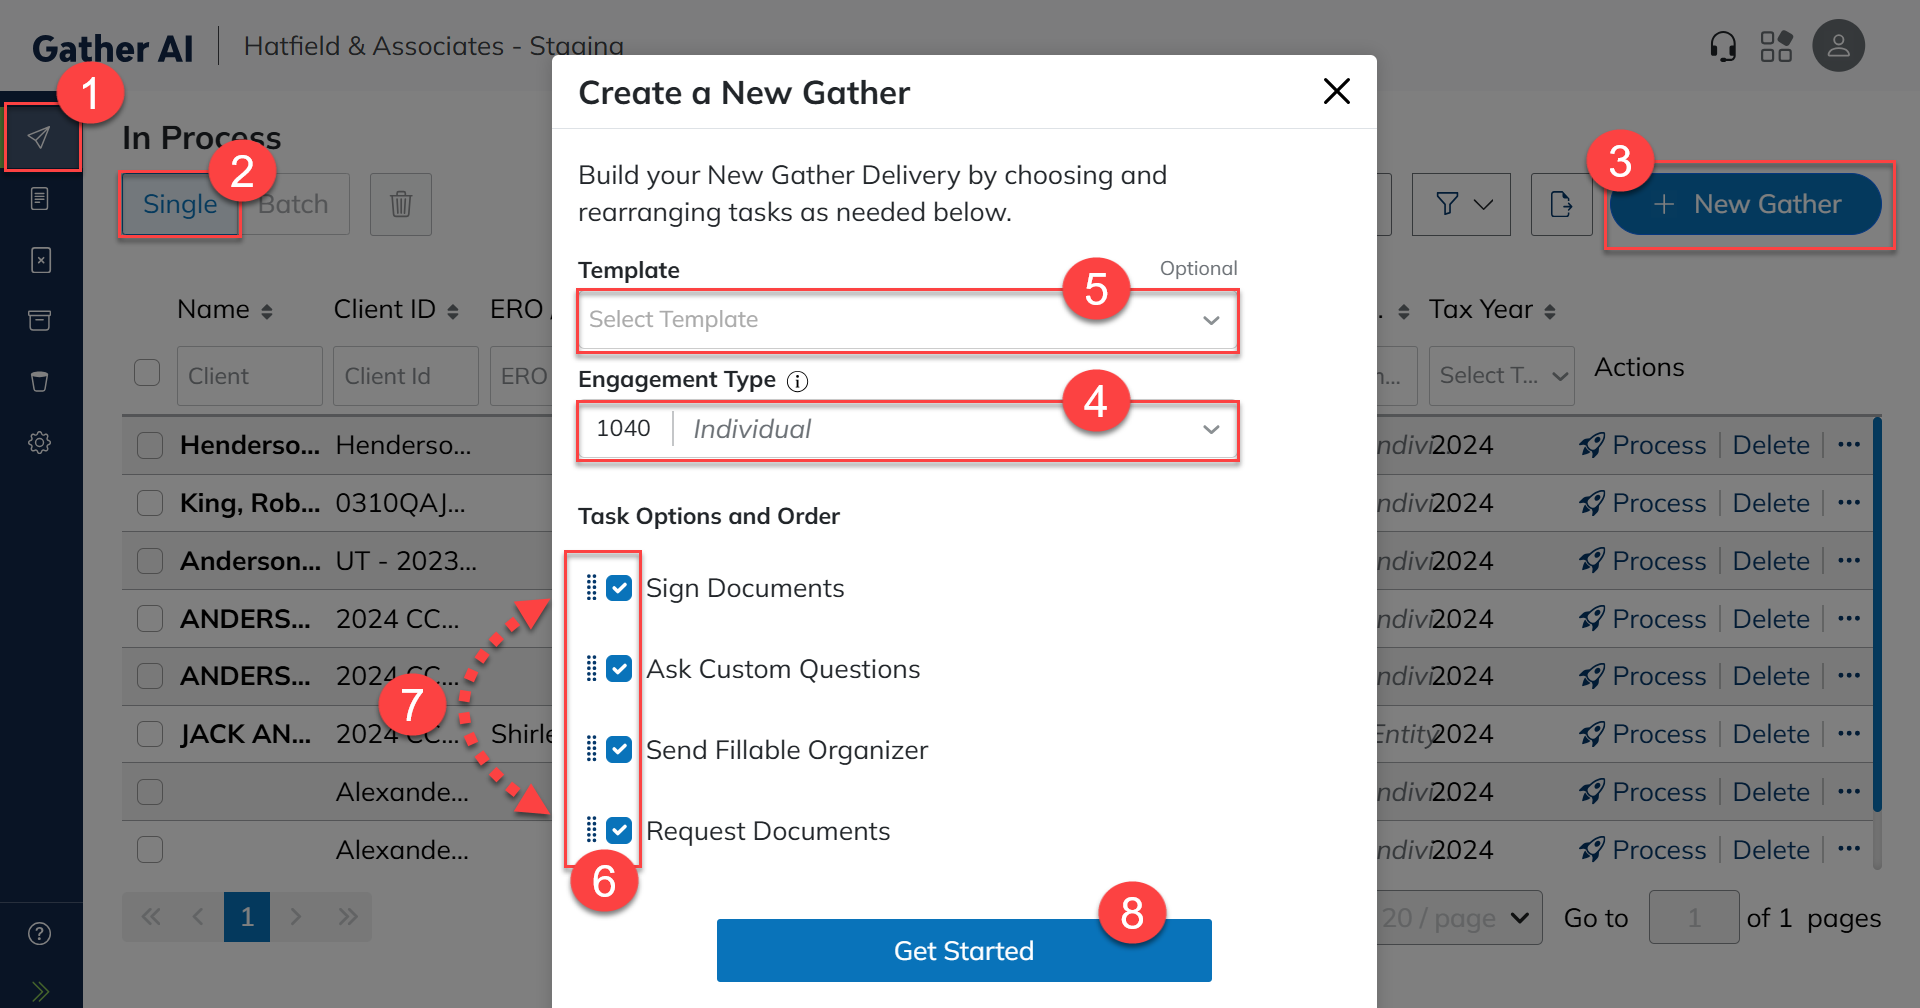1920x1008 pixels.
Task: Click the Get Started button
Action: click(x=963, y=950)
